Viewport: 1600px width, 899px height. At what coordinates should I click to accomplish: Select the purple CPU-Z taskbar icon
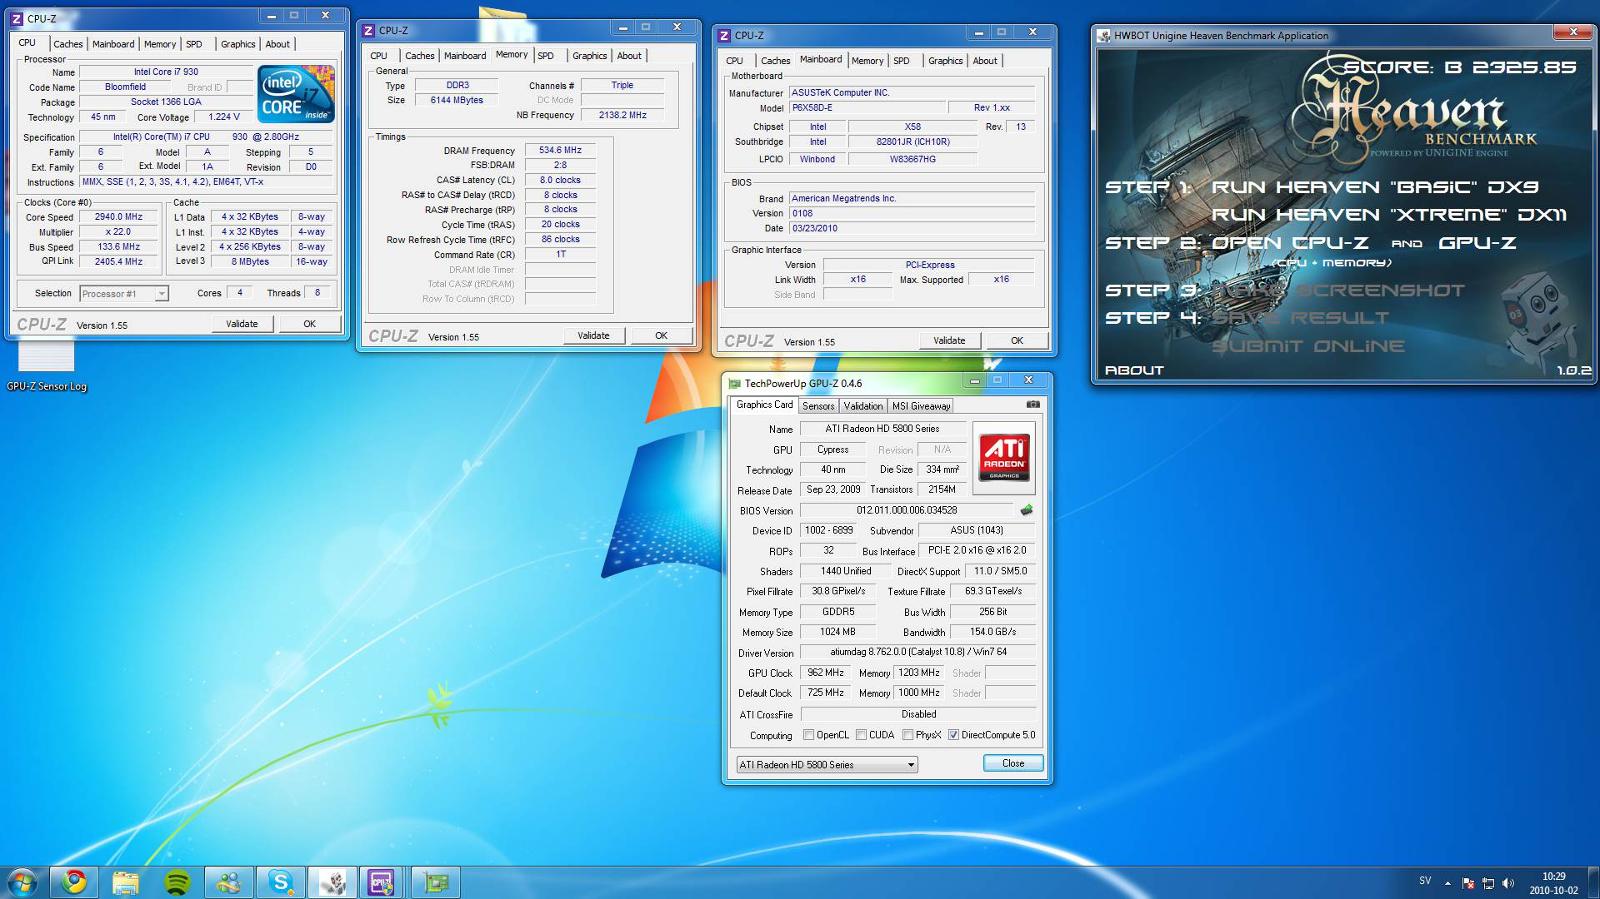[383, 882]
